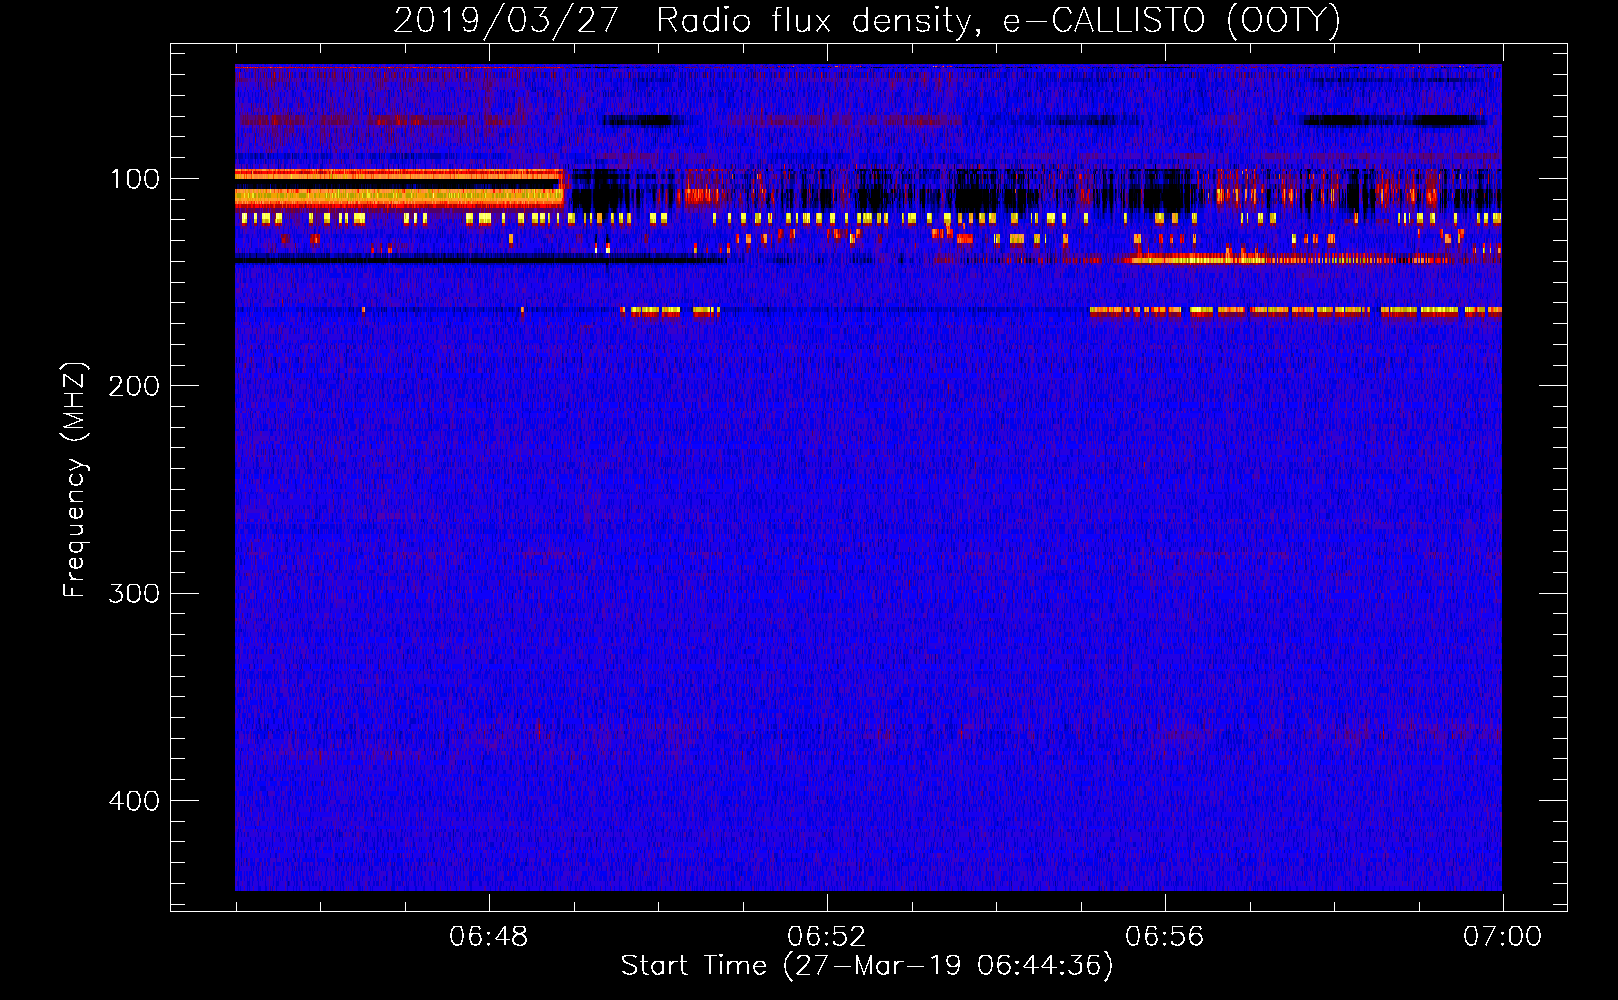The height and width of the screenshot is (1000, 1618).
Task: Click the 400 frequency tick label
Action: [x=133, y=801]
